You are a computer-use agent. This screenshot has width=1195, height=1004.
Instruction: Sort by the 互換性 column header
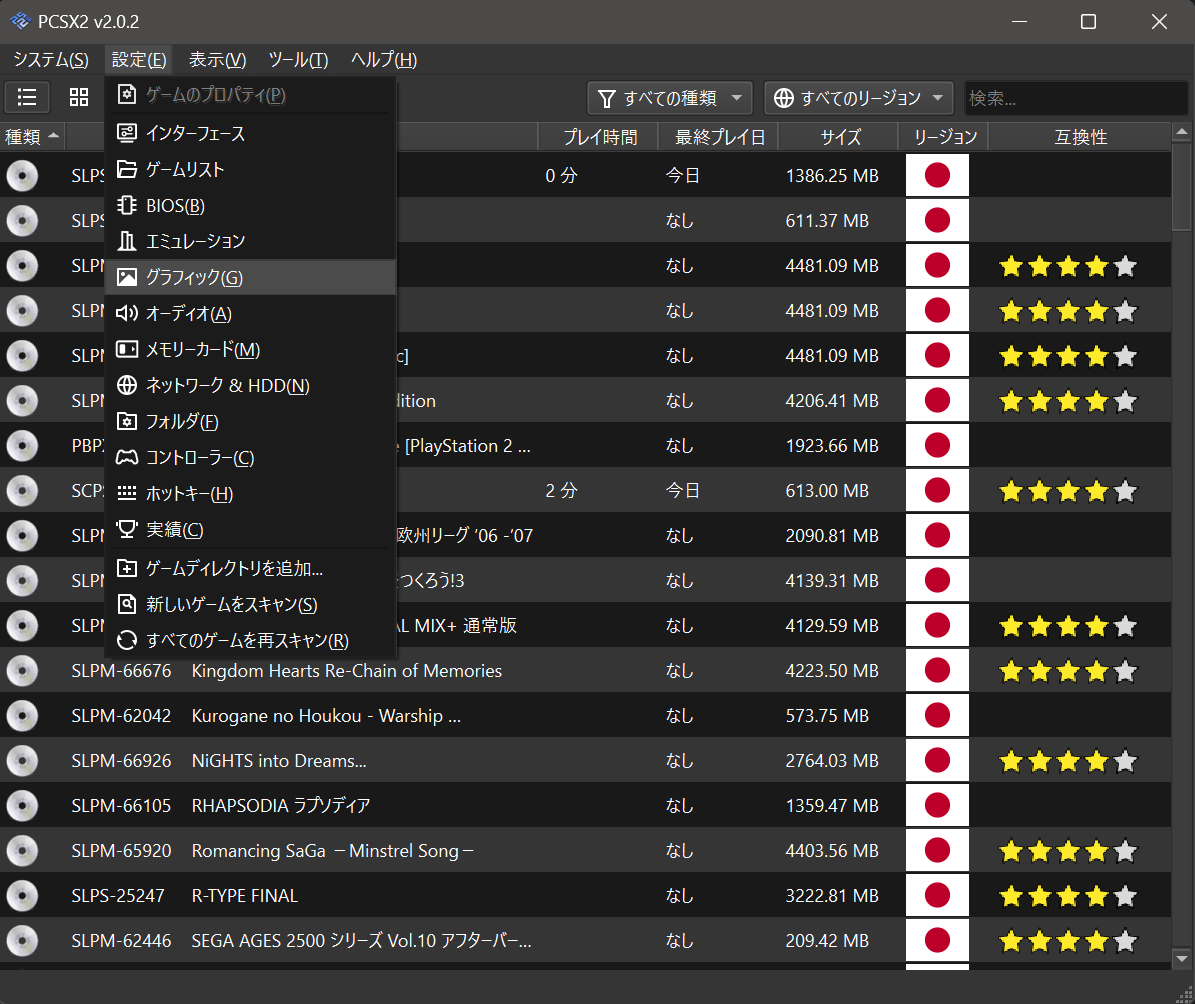click(x=1080, y=137)
